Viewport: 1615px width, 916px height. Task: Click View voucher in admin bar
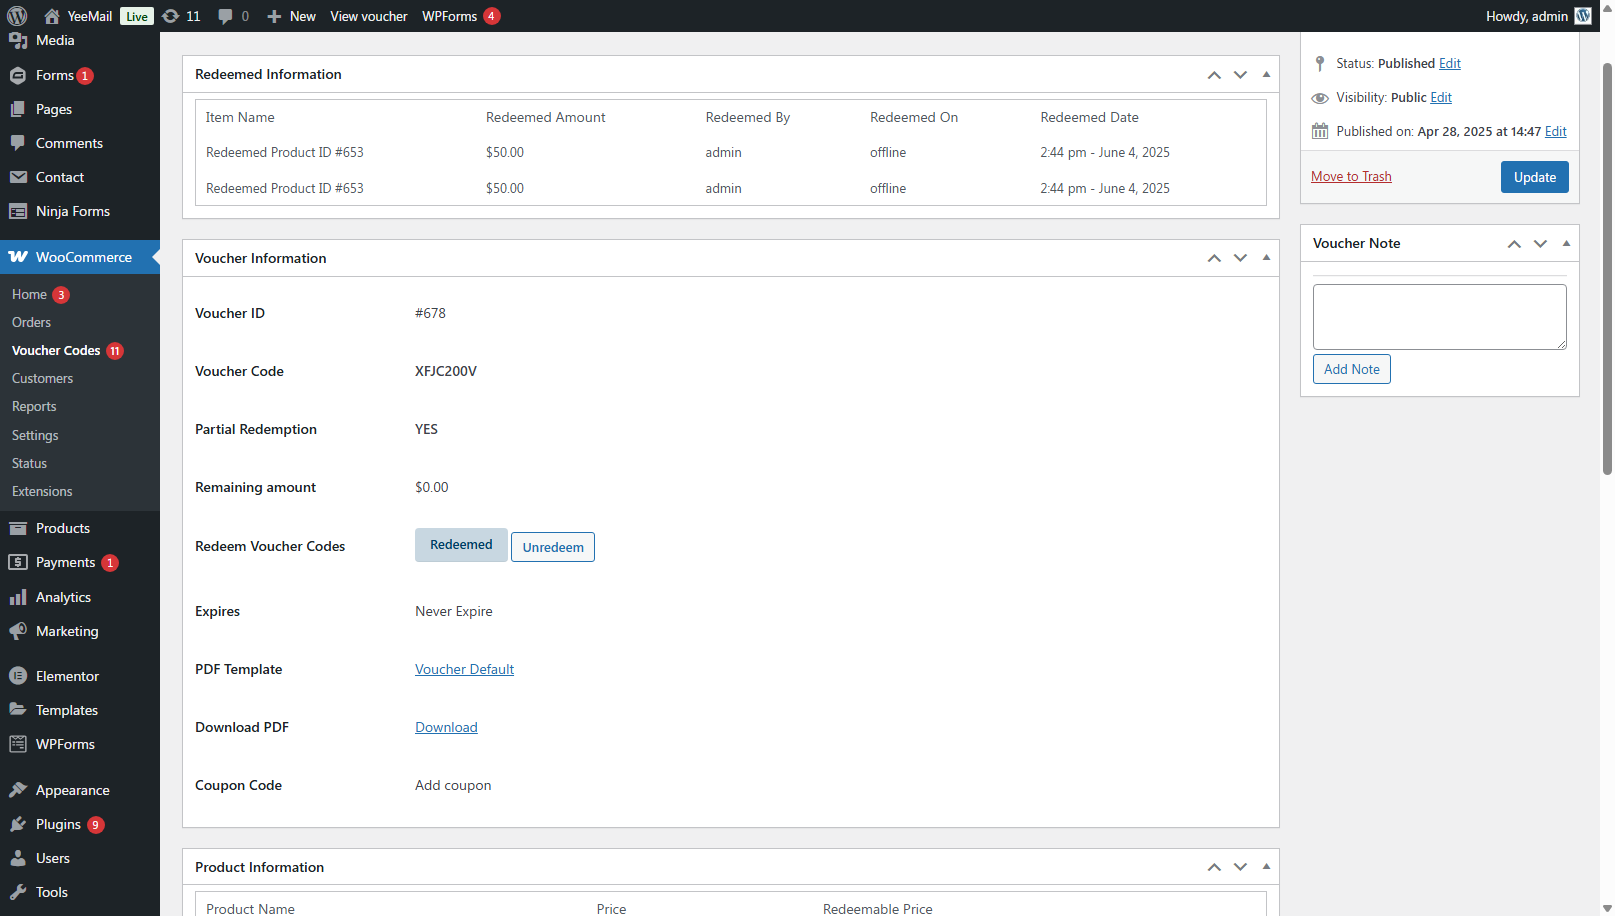pyautogui.click(x=369, y=16)
